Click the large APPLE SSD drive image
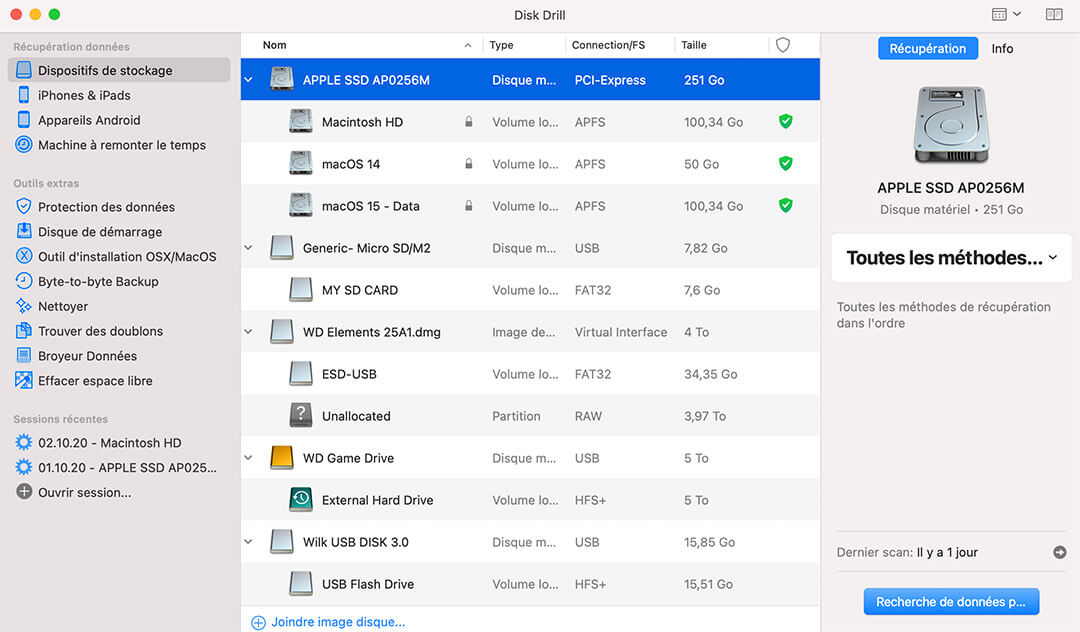The width and height of the screenshot is (1080, 632). pyautogui.click(x=951, y=125)
